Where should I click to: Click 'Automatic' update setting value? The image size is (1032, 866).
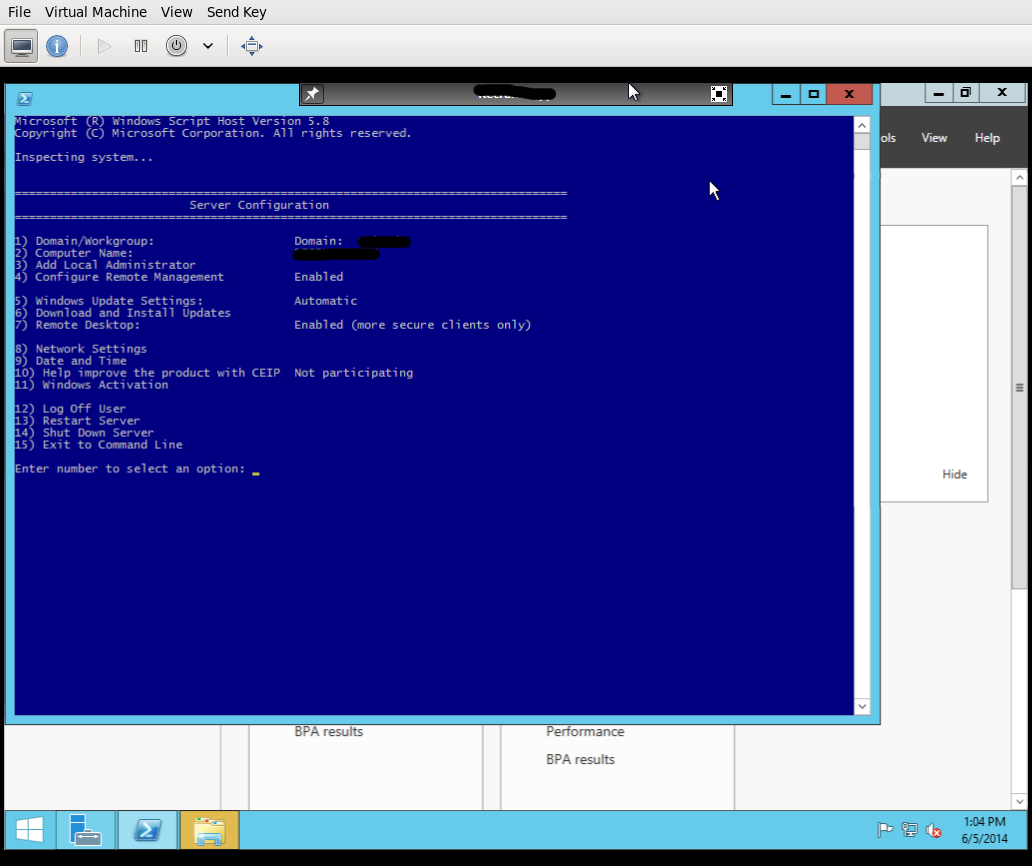[325, 301]
